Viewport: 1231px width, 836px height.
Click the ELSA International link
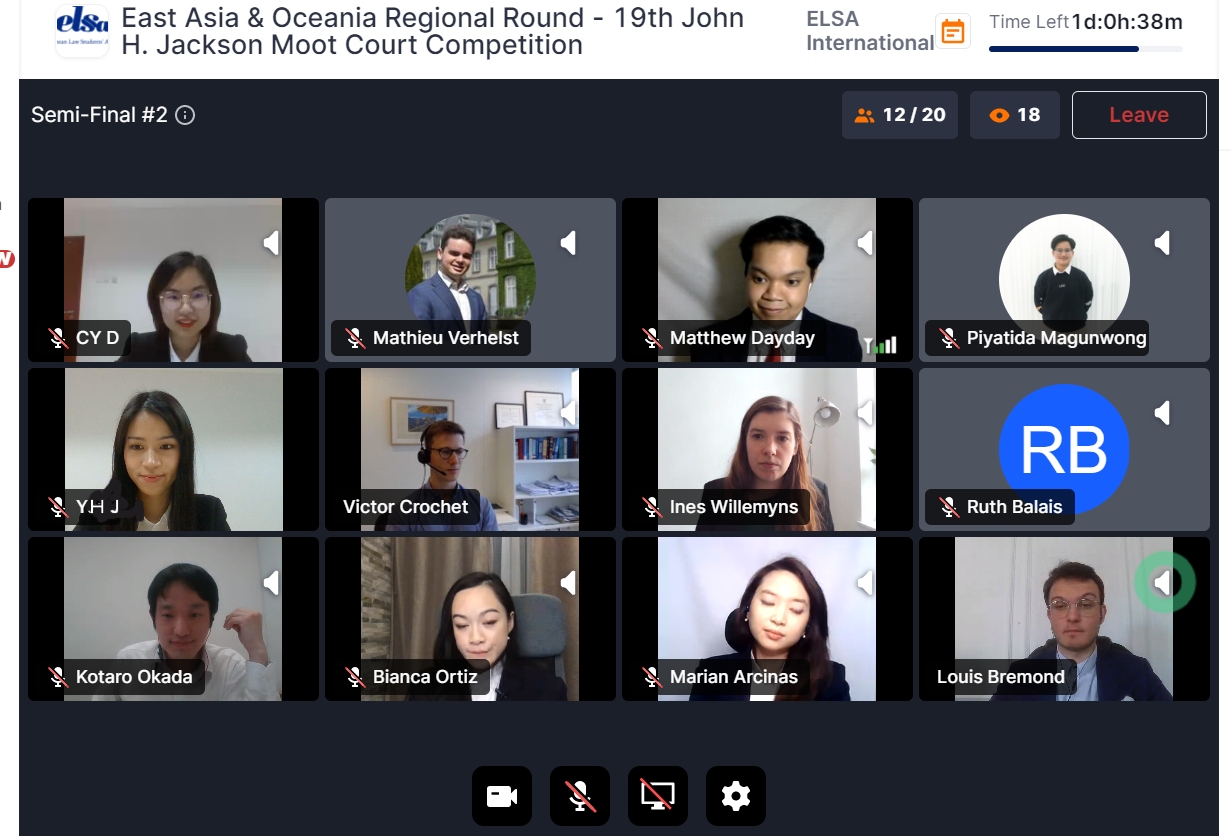[x=870, y=31]
